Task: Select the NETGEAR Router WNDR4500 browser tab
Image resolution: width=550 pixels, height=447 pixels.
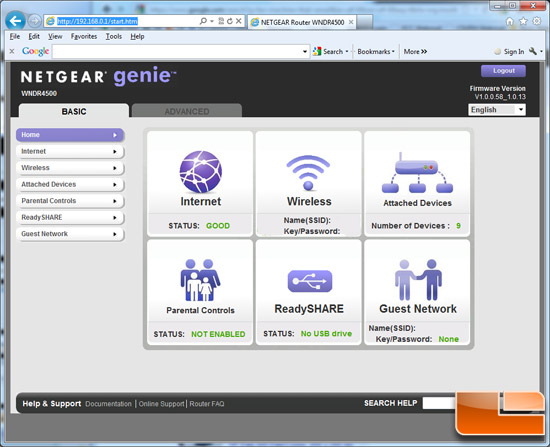Action: tap(302, 22)
